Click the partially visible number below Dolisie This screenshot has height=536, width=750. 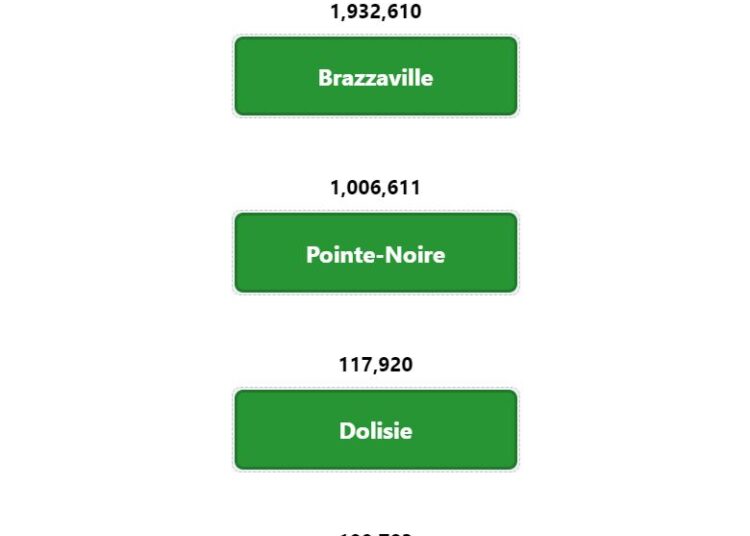pos(375,534)
